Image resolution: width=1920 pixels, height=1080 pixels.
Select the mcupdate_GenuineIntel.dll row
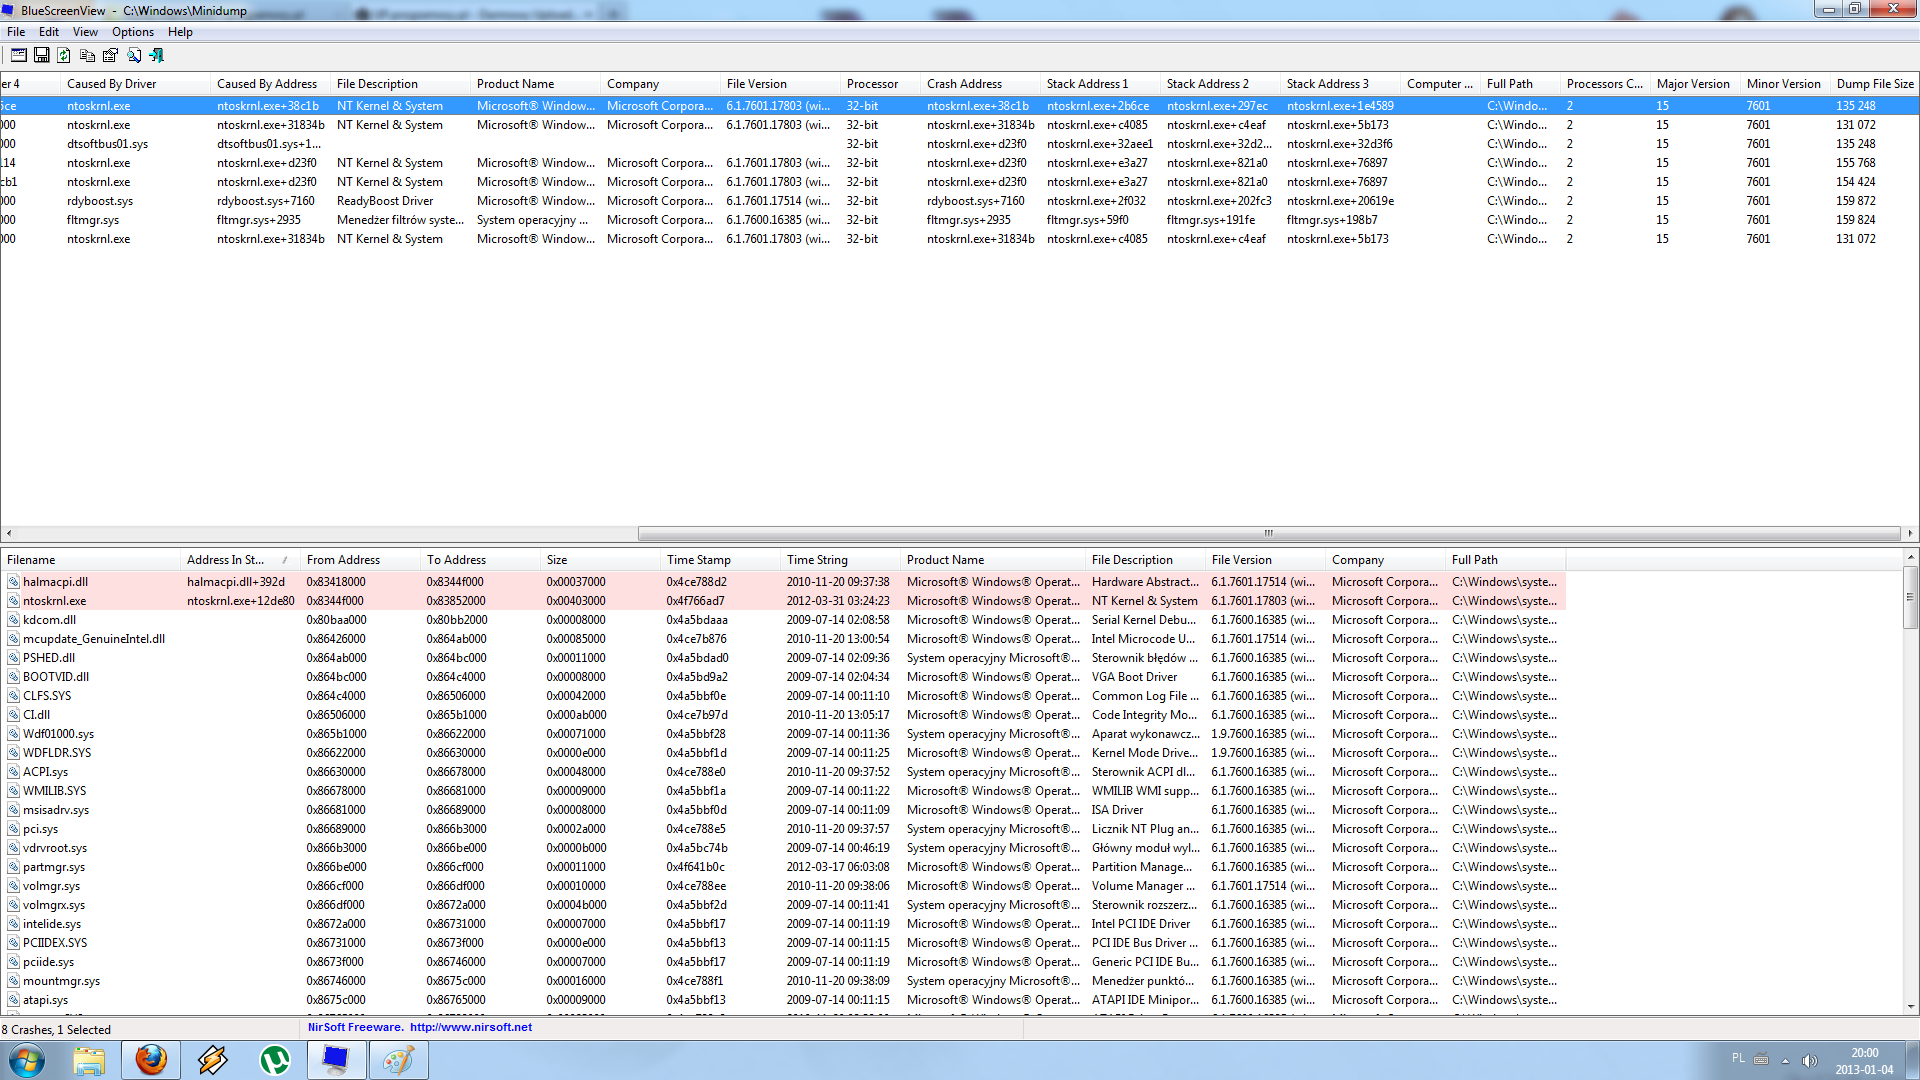[x=784, y=639]
